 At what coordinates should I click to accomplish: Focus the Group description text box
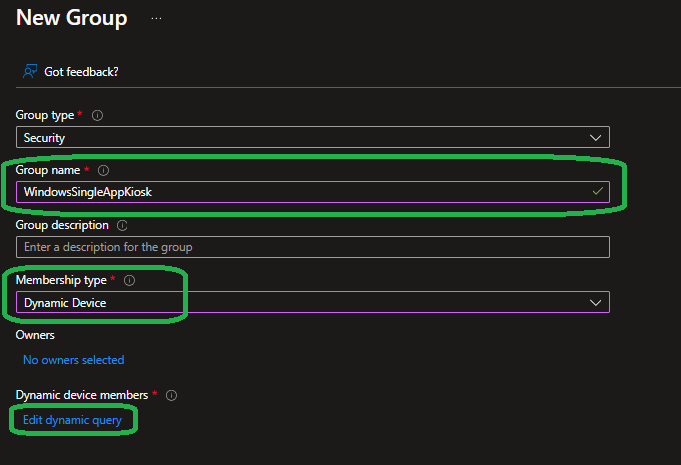point(312,247)
